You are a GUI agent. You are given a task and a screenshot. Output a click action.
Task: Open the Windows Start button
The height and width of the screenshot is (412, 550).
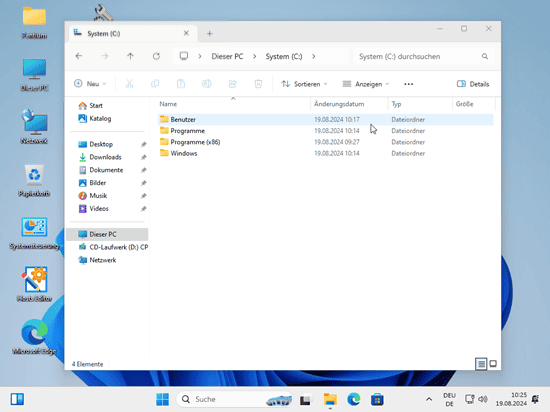click(x=162, y=399)
